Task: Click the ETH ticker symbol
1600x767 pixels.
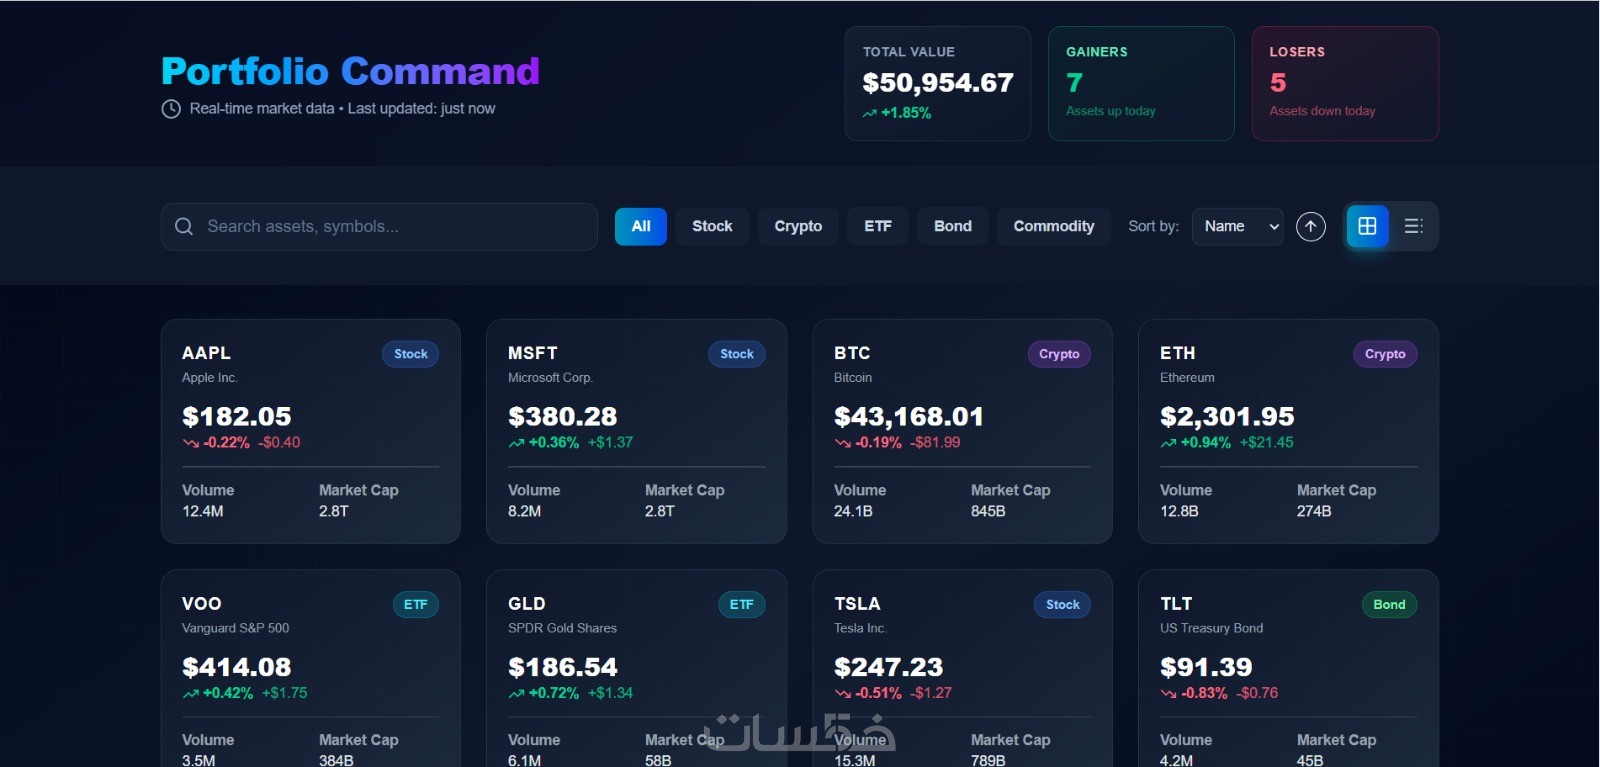Action: pos(1178,353)
